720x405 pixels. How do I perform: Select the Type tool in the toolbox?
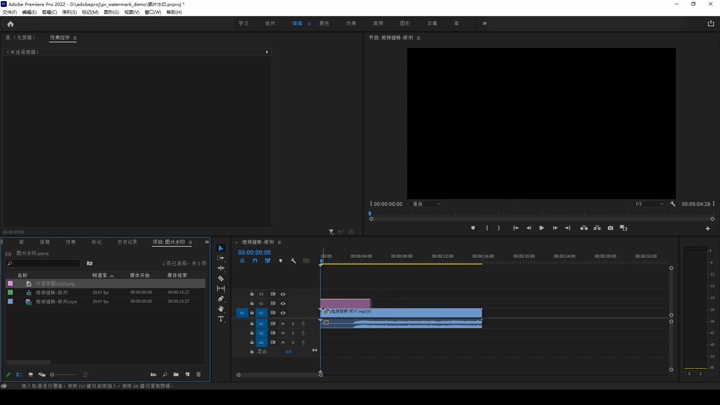[x=221, y=319]
